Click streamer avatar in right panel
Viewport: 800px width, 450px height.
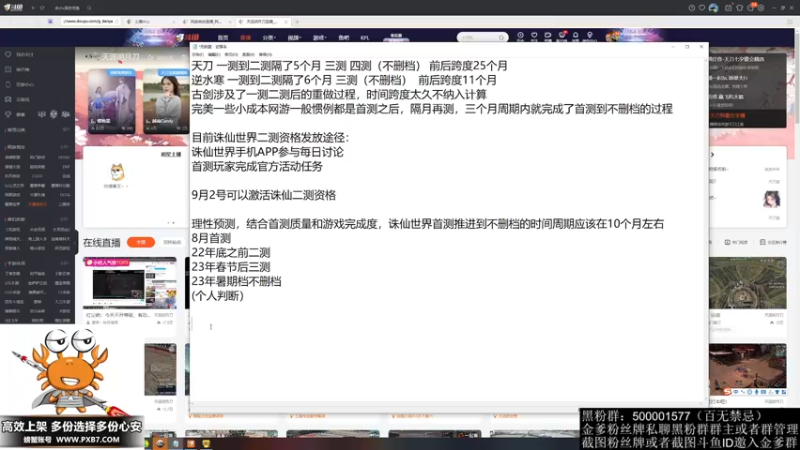[771, 199]
